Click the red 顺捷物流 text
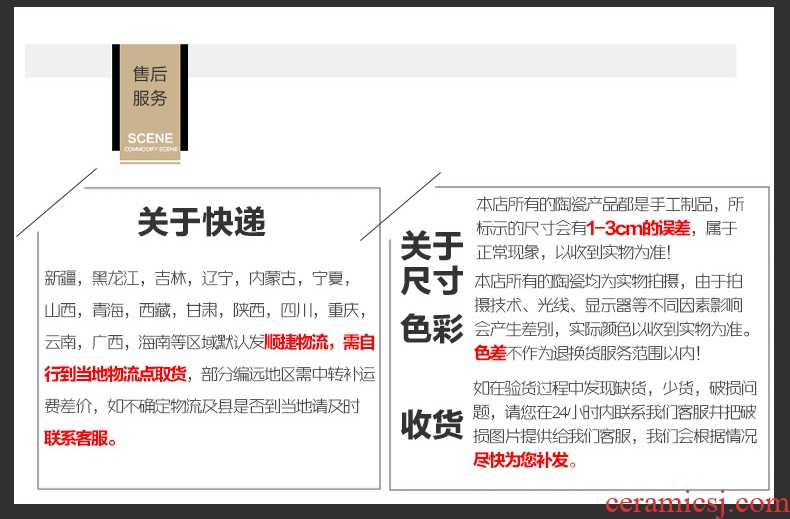The height and width of the screenshot is (519, 790). [303, 343]
